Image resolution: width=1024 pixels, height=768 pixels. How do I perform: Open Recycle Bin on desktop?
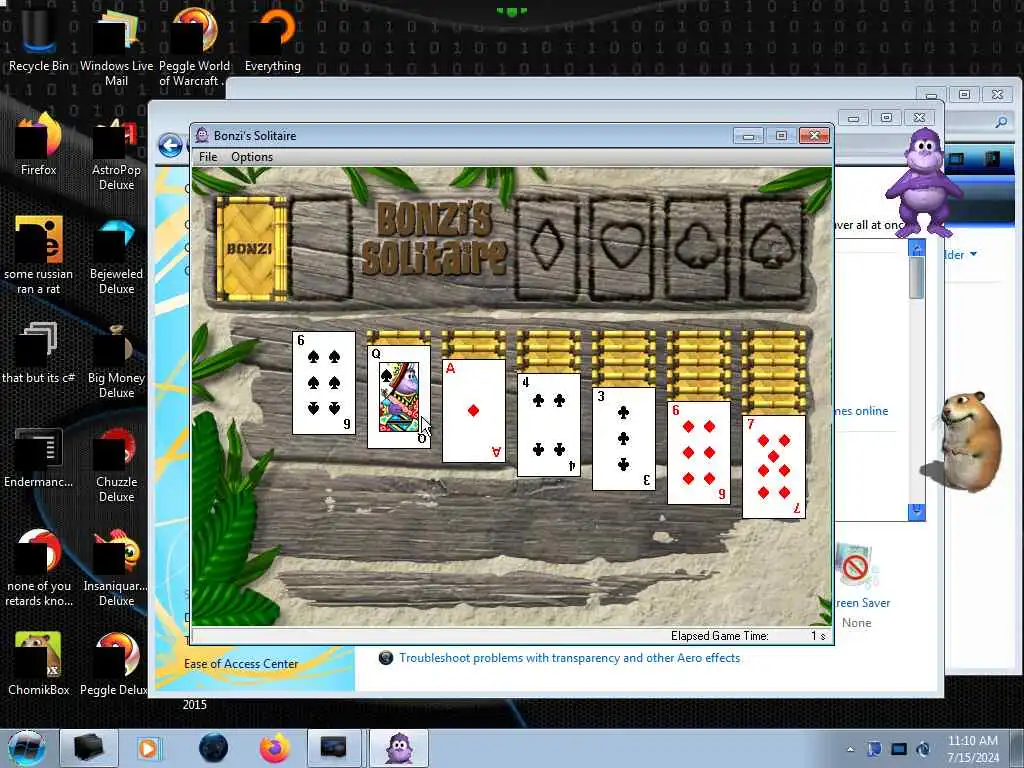point(38,39)
